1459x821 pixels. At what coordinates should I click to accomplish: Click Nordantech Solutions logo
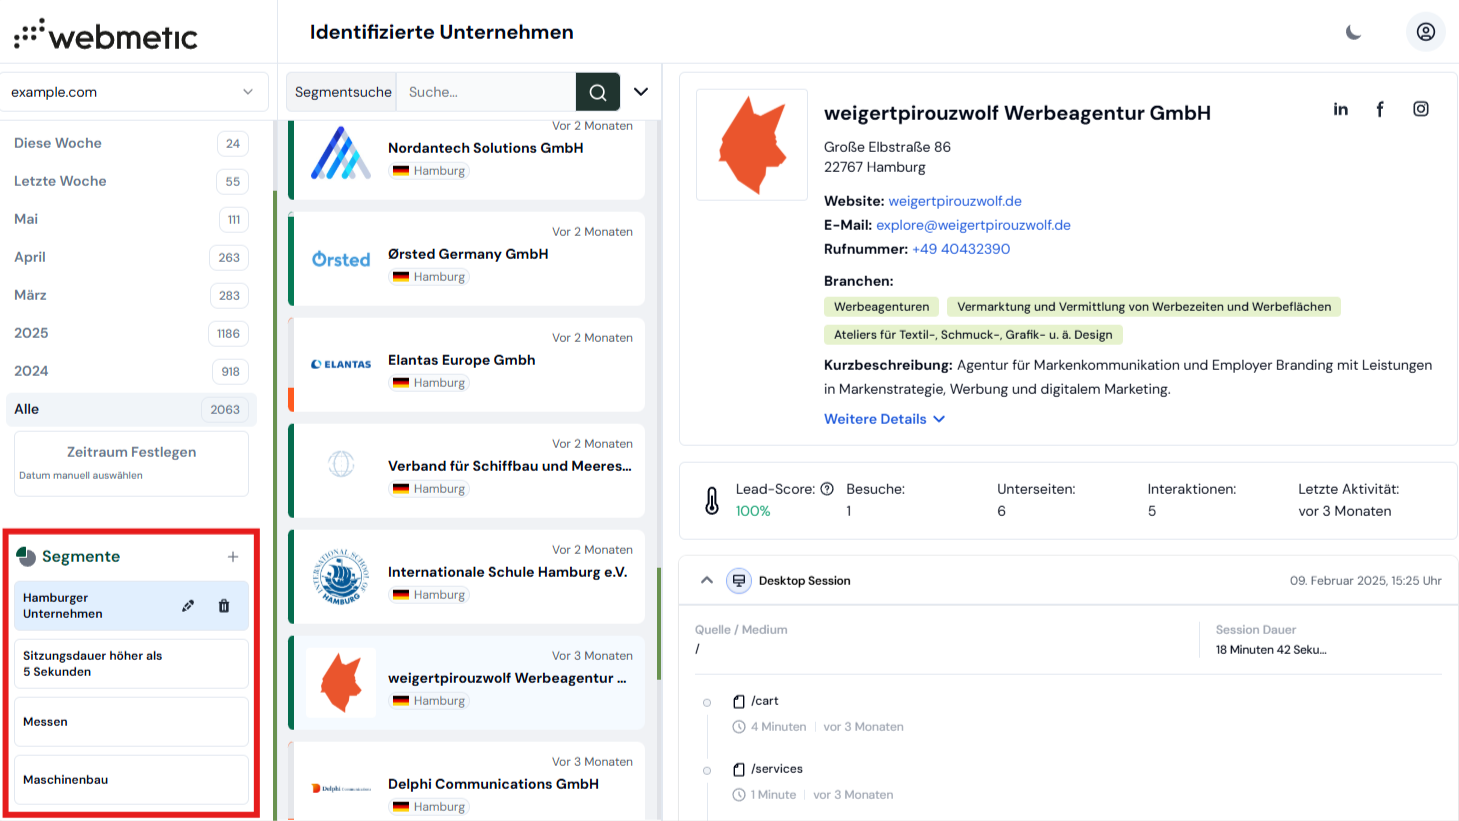(x=341, y=153)
